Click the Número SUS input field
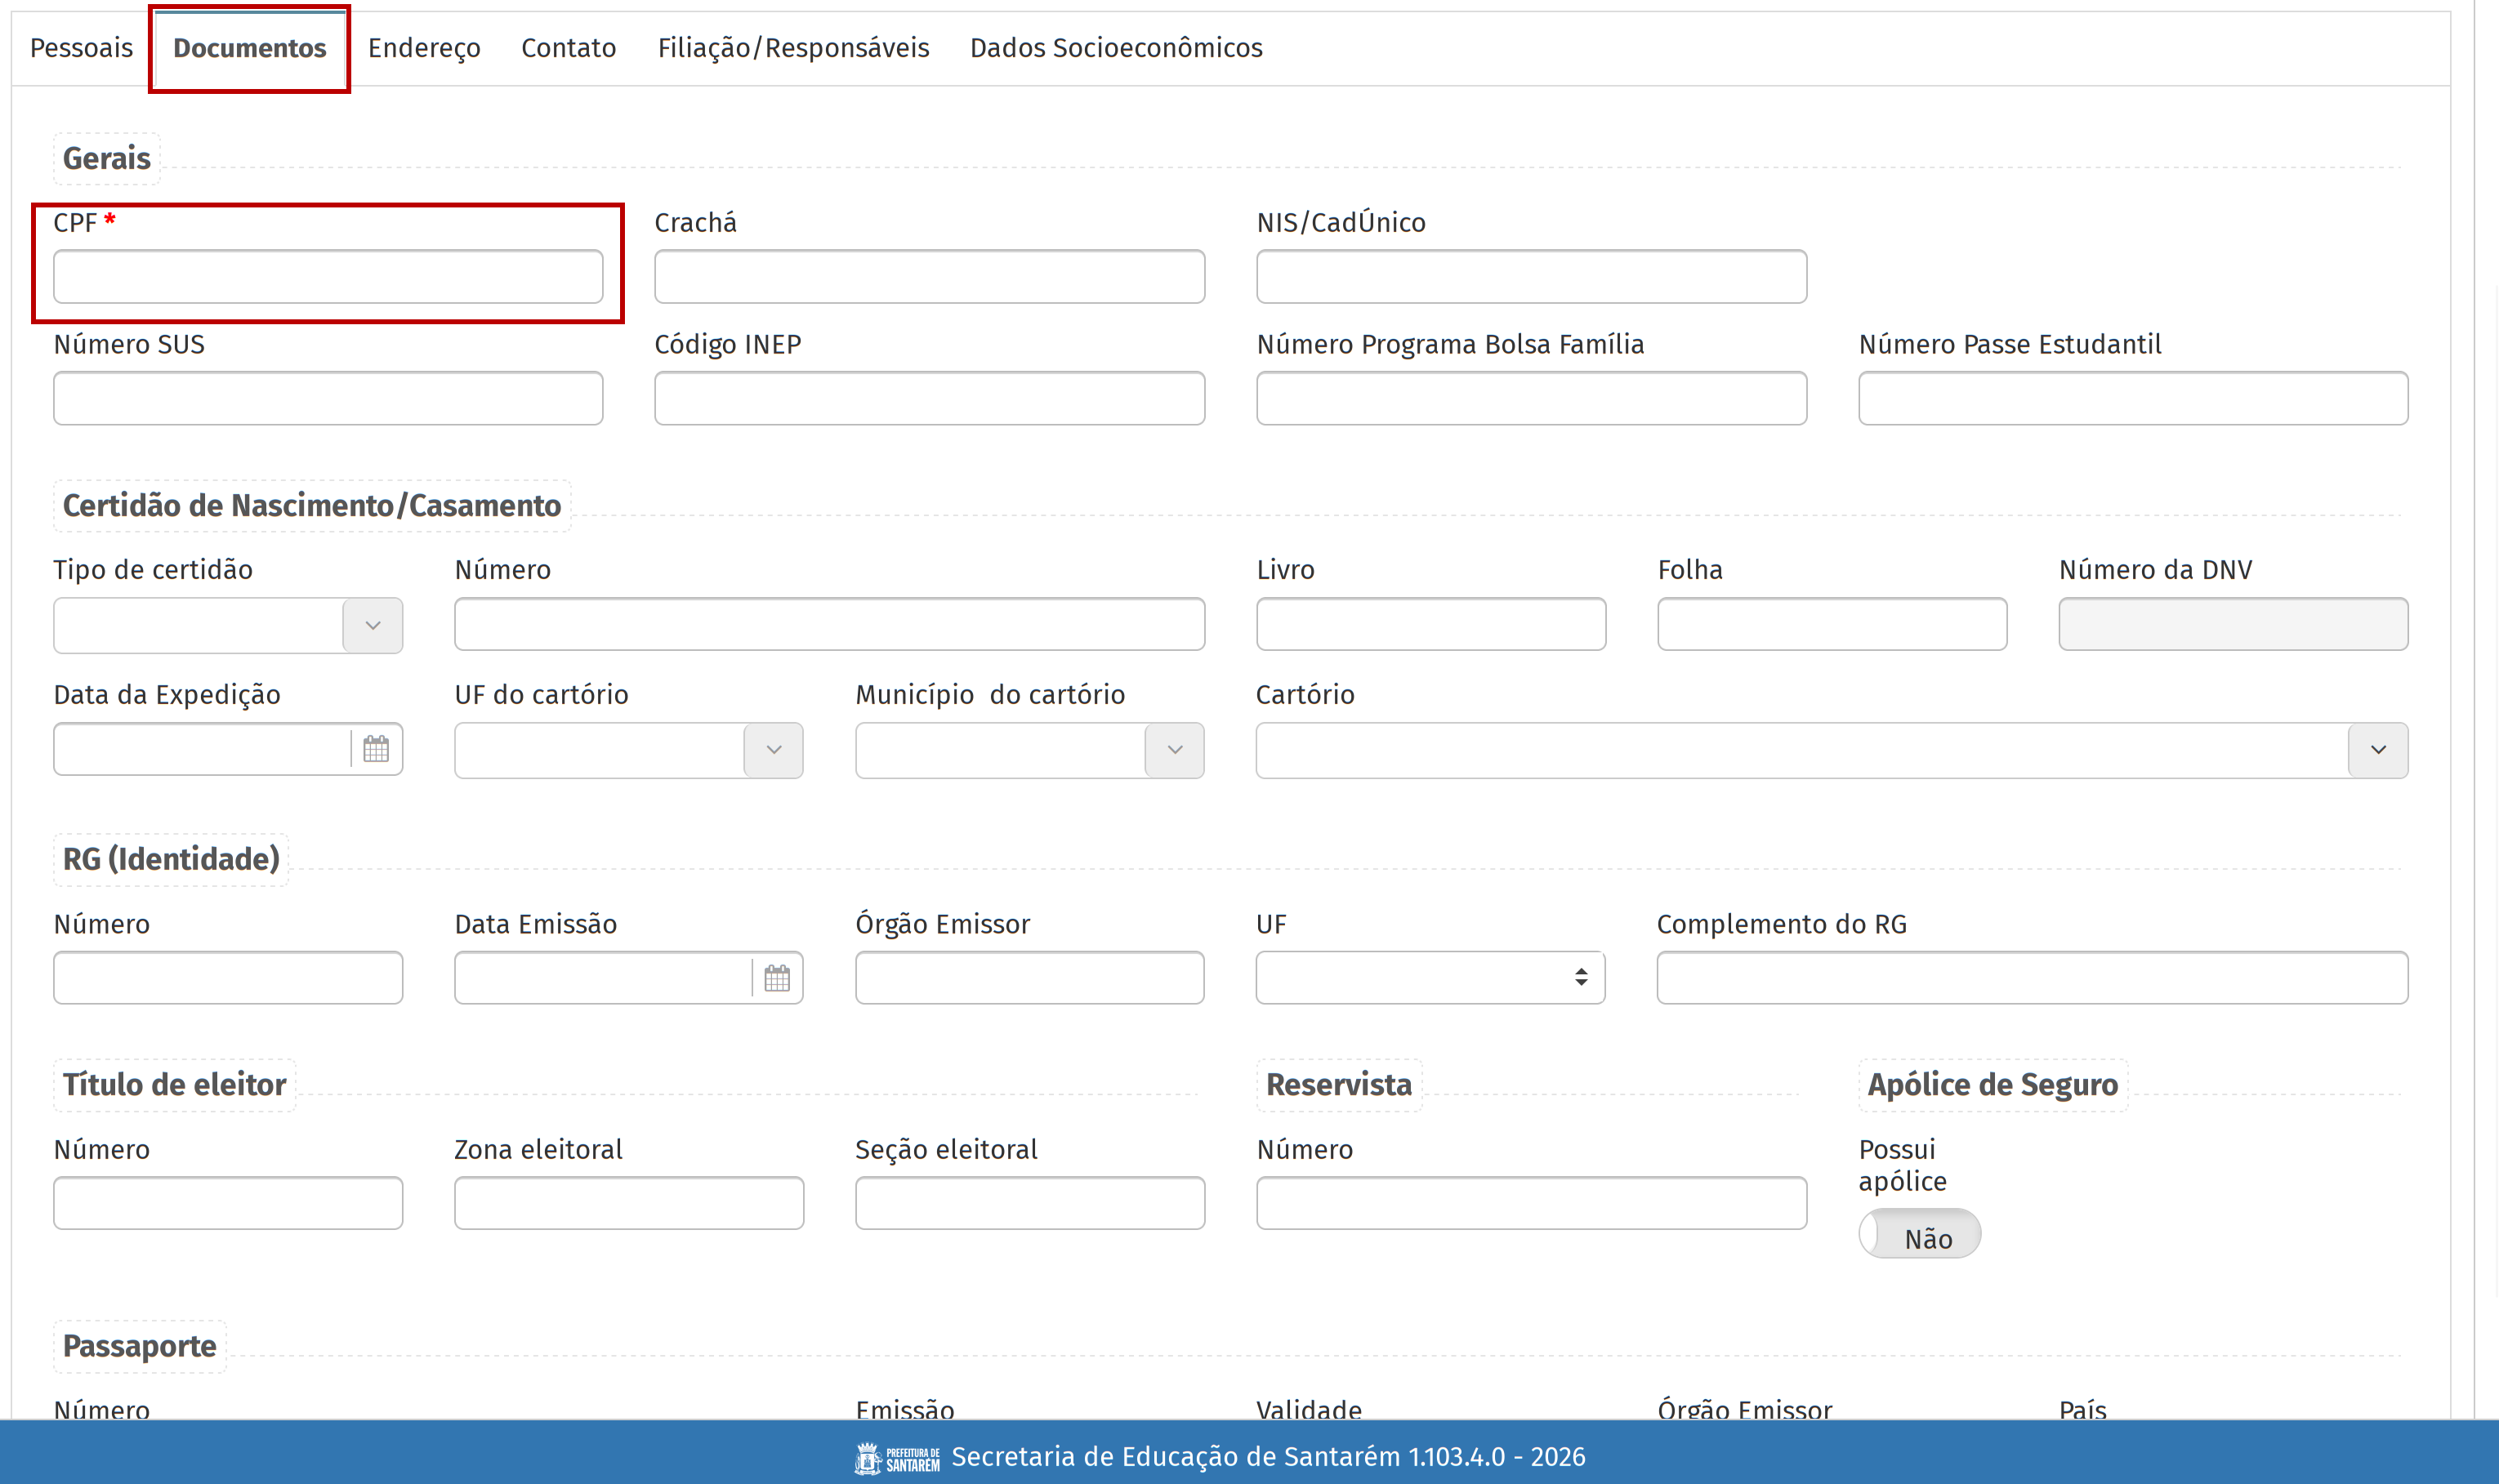The image size is (2499, 1484). (x=328, y=399)
